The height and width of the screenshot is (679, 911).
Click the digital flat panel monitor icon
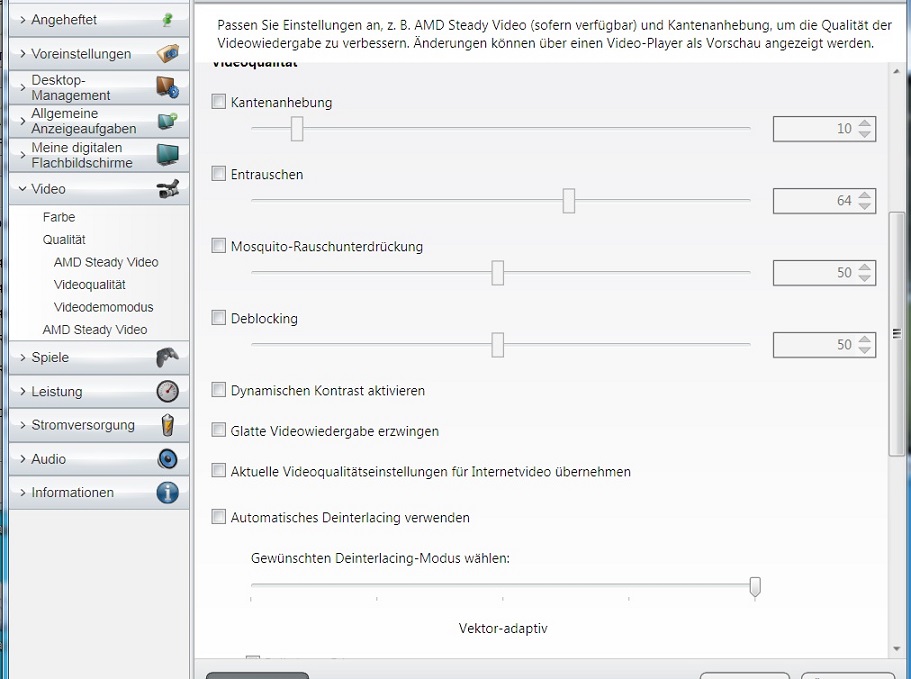click(x=167, y=155)
